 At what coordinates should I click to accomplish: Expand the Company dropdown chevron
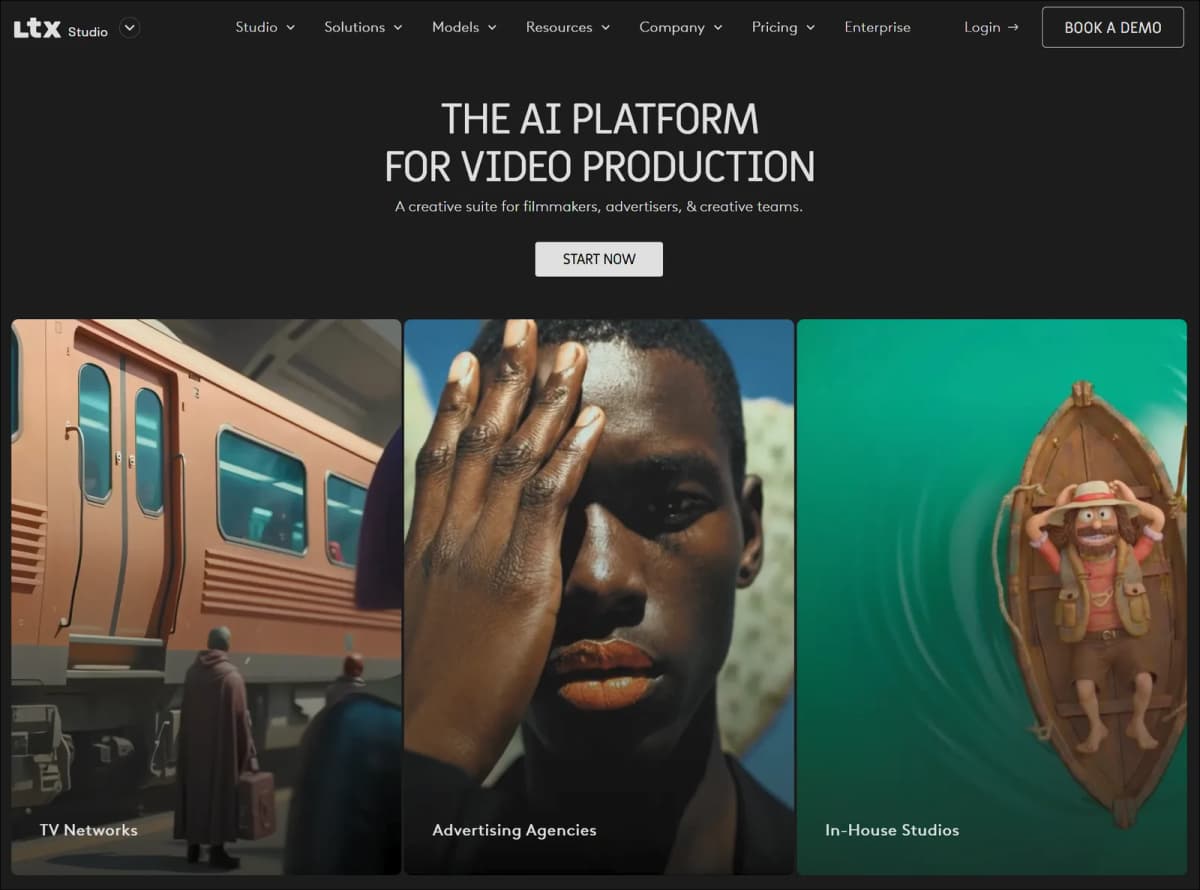(718, 28)
